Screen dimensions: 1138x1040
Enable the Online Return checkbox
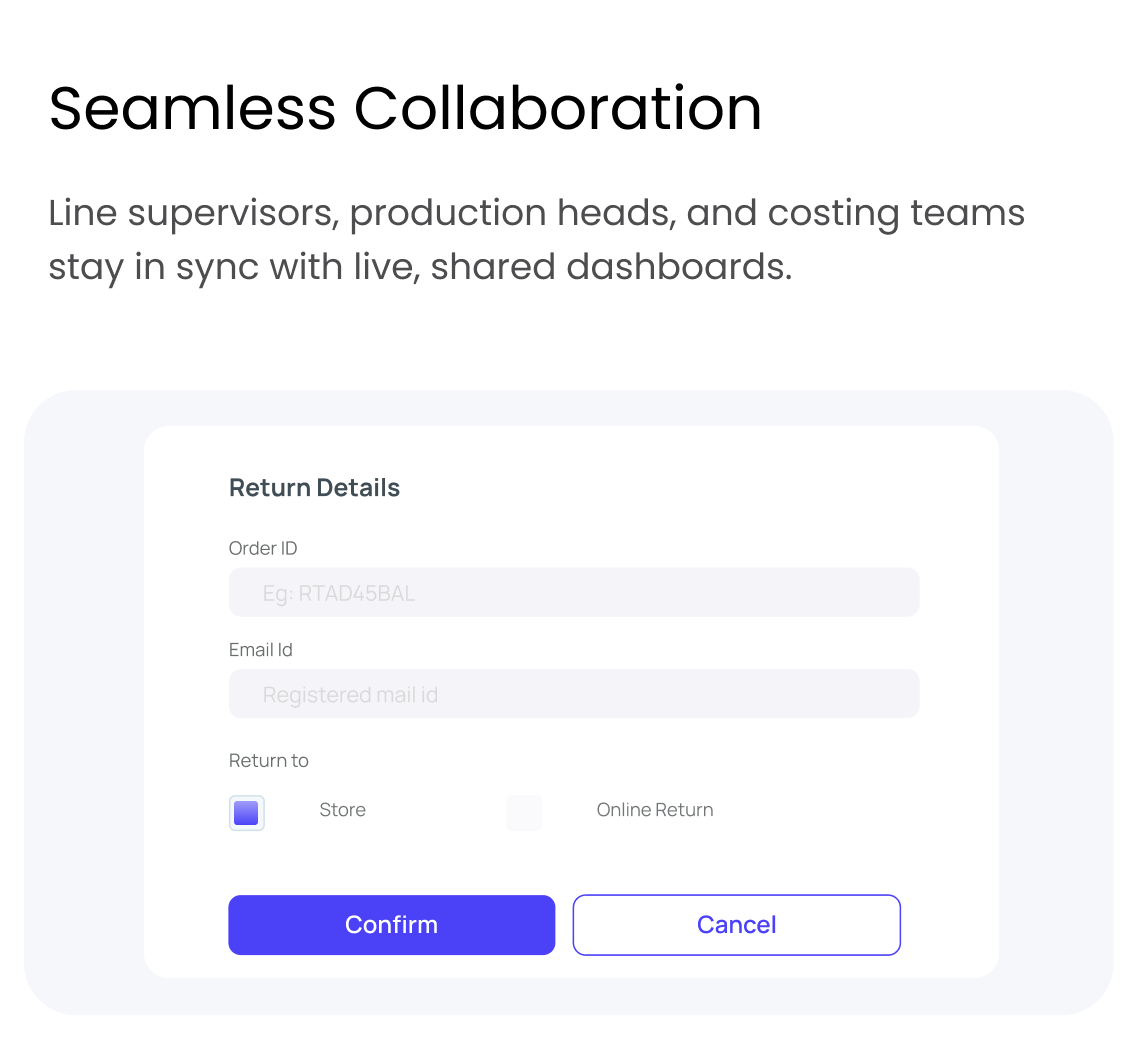[524, 813]
